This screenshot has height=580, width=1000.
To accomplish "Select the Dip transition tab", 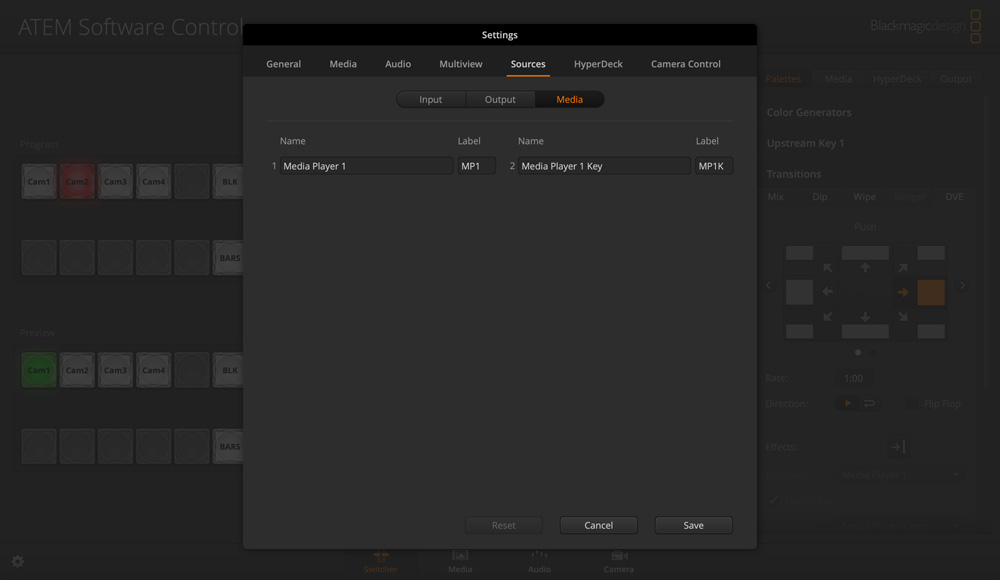I will (x=820, y=197).
